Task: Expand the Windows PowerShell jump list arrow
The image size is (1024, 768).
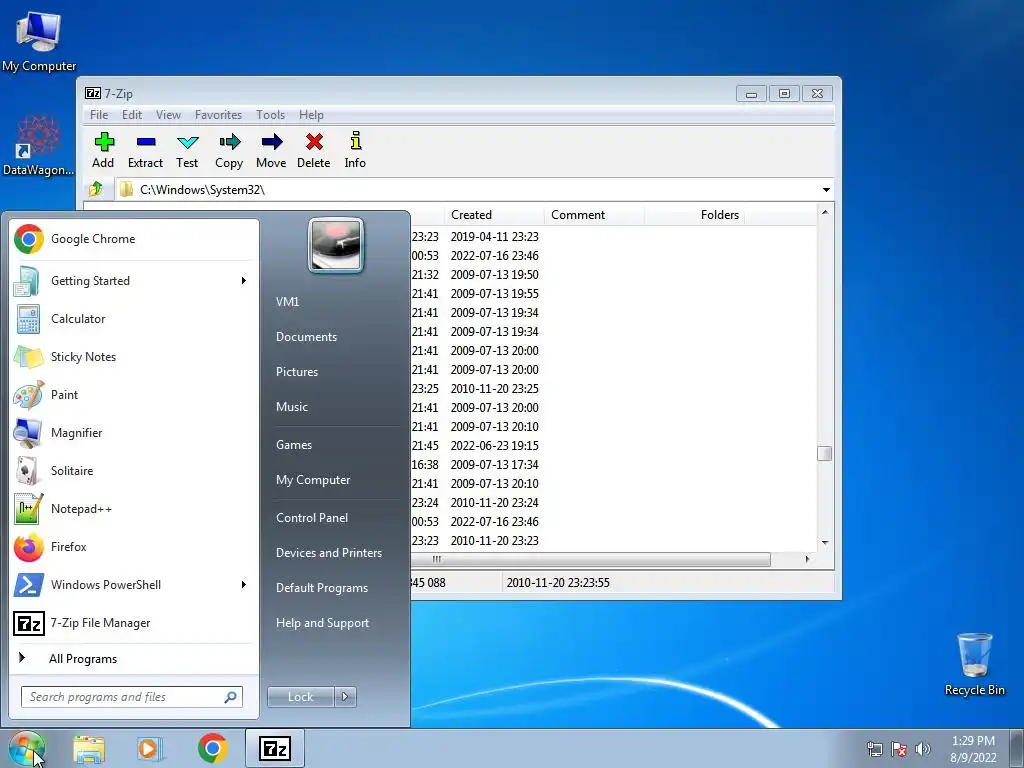Action: (x=244, y=584)
